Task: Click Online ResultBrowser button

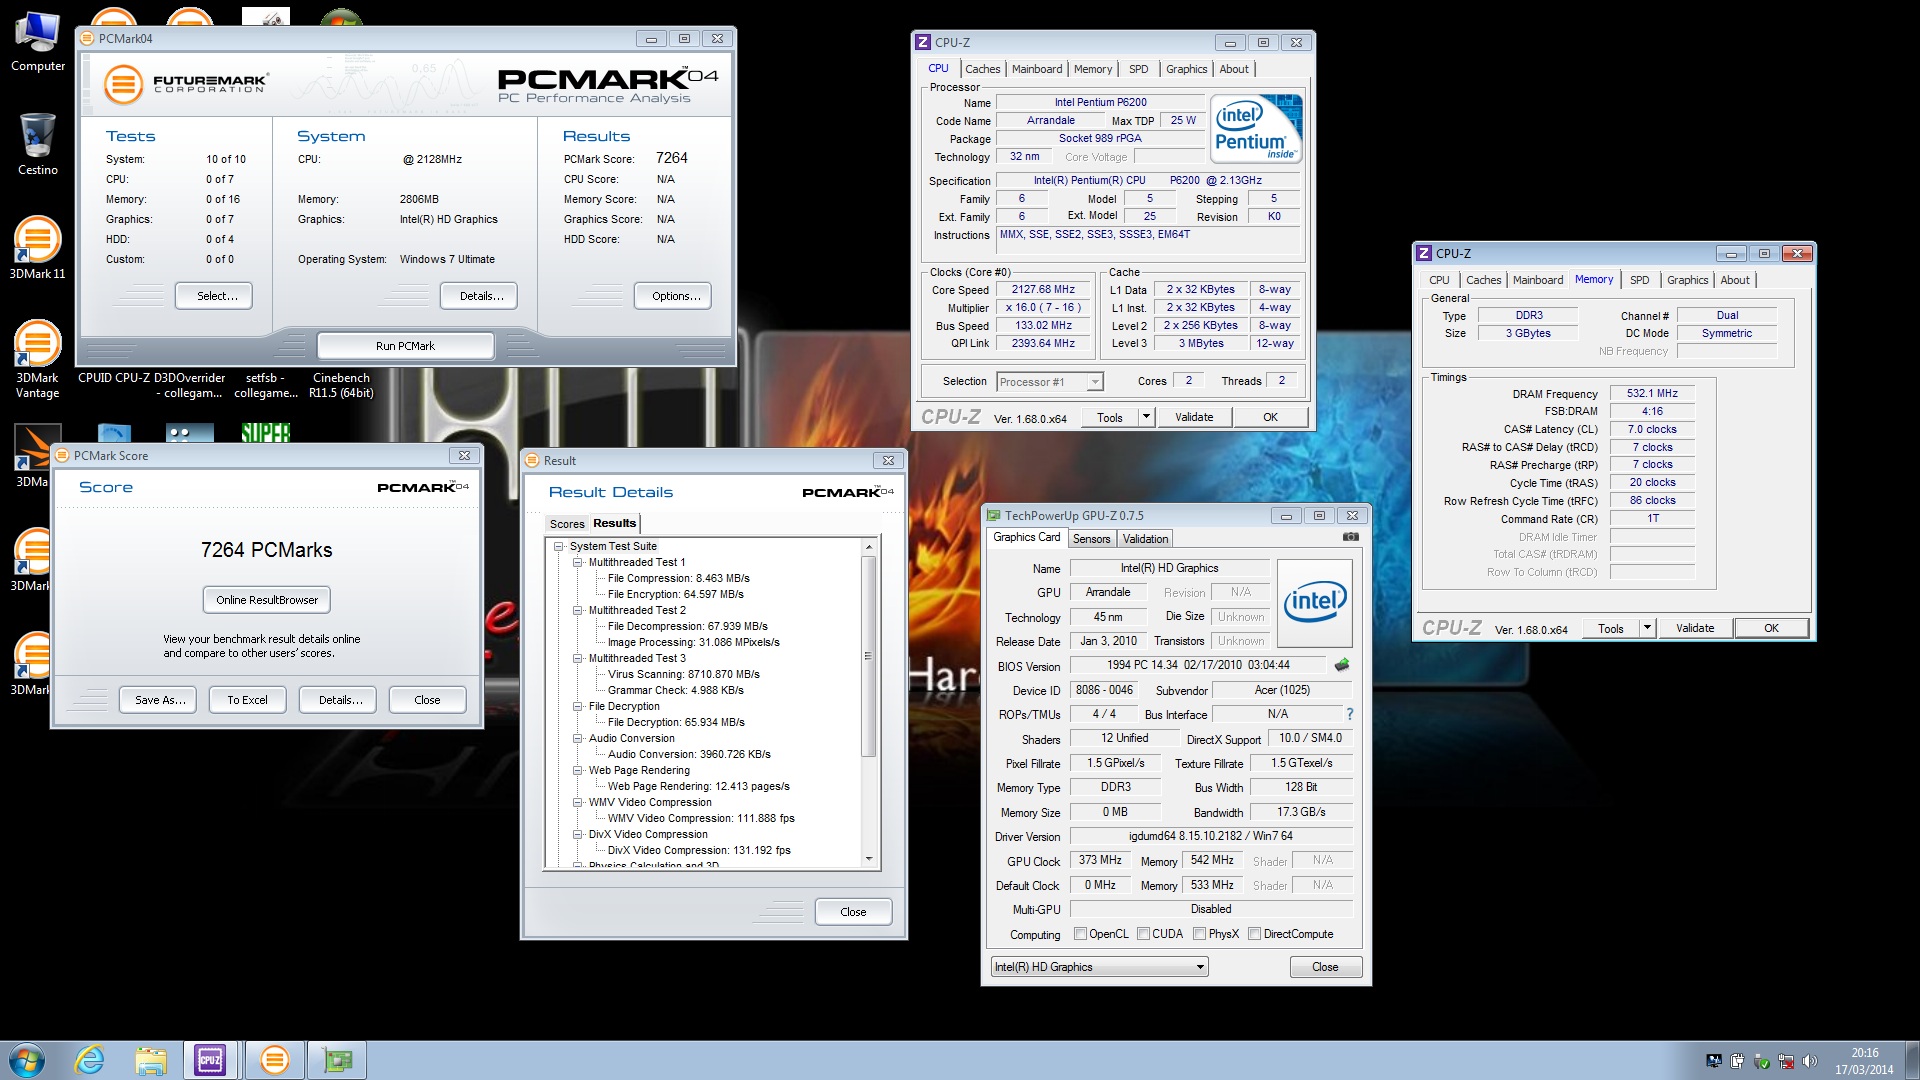Action: point(267,600)
